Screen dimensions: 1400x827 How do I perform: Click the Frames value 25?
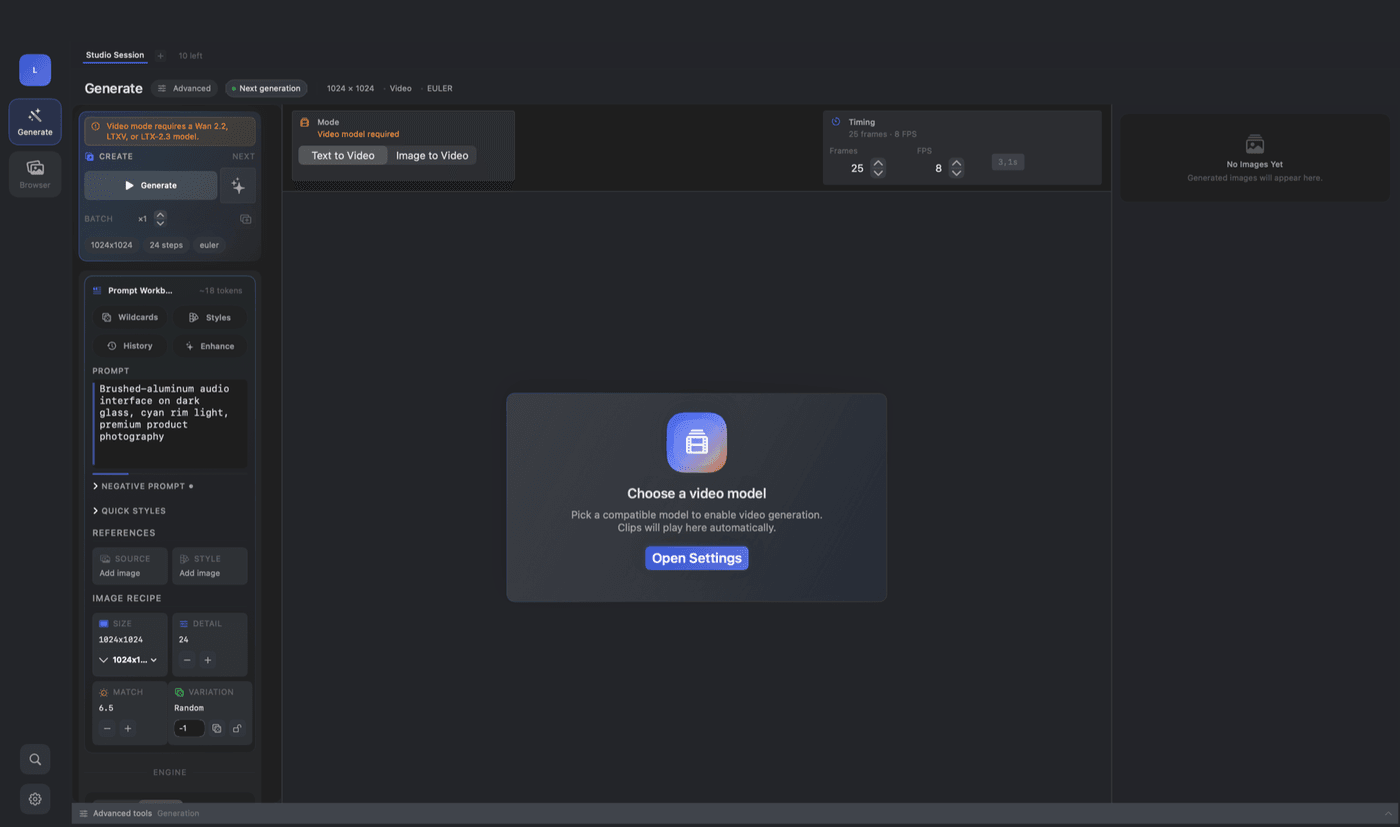tap(857, 169)
